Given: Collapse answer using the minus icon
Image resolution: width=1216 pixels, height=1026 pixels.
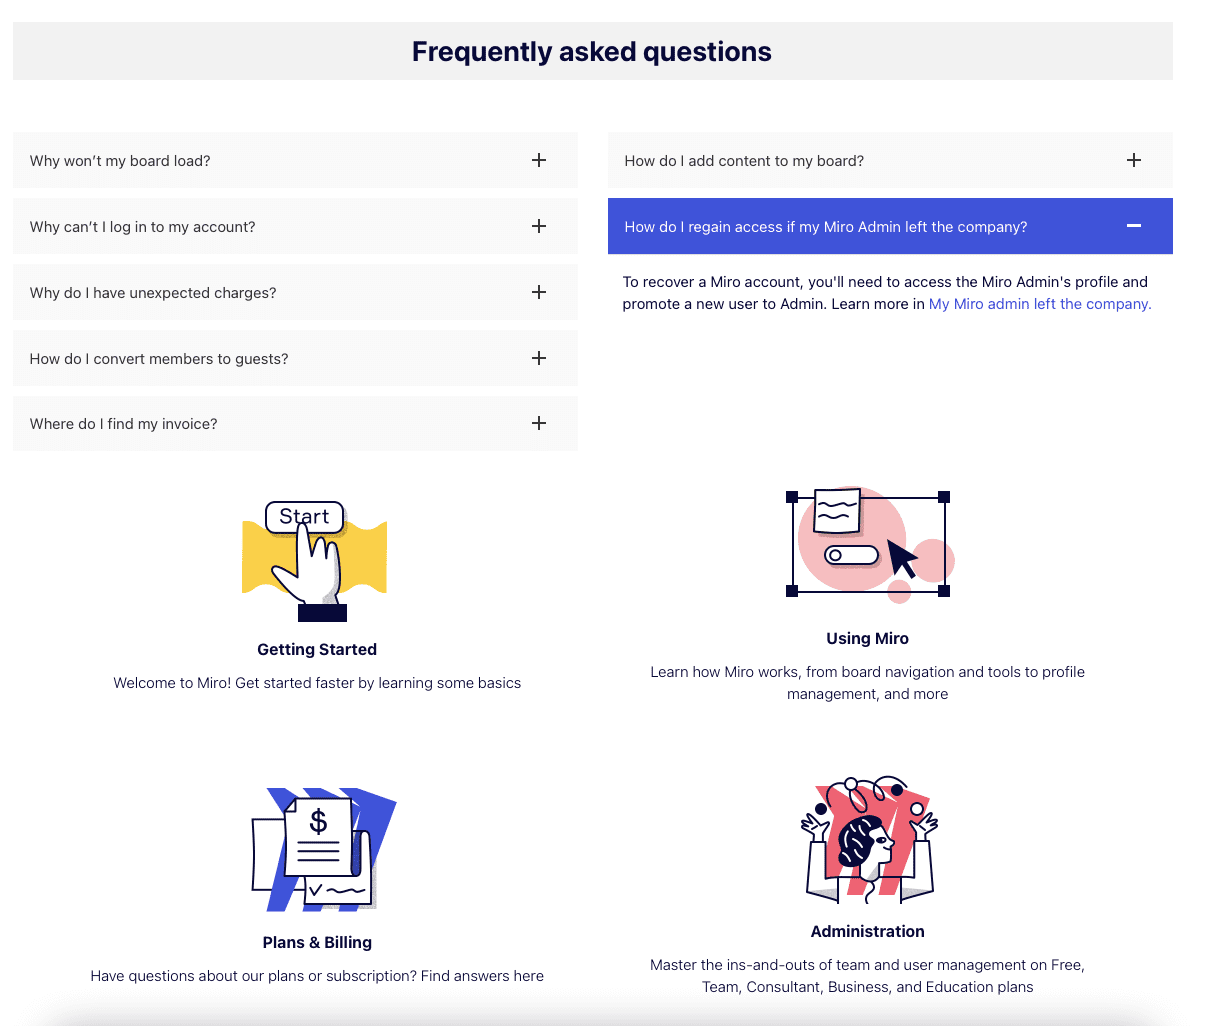Looking at the screenshot, I should [x=1133, y=226].
